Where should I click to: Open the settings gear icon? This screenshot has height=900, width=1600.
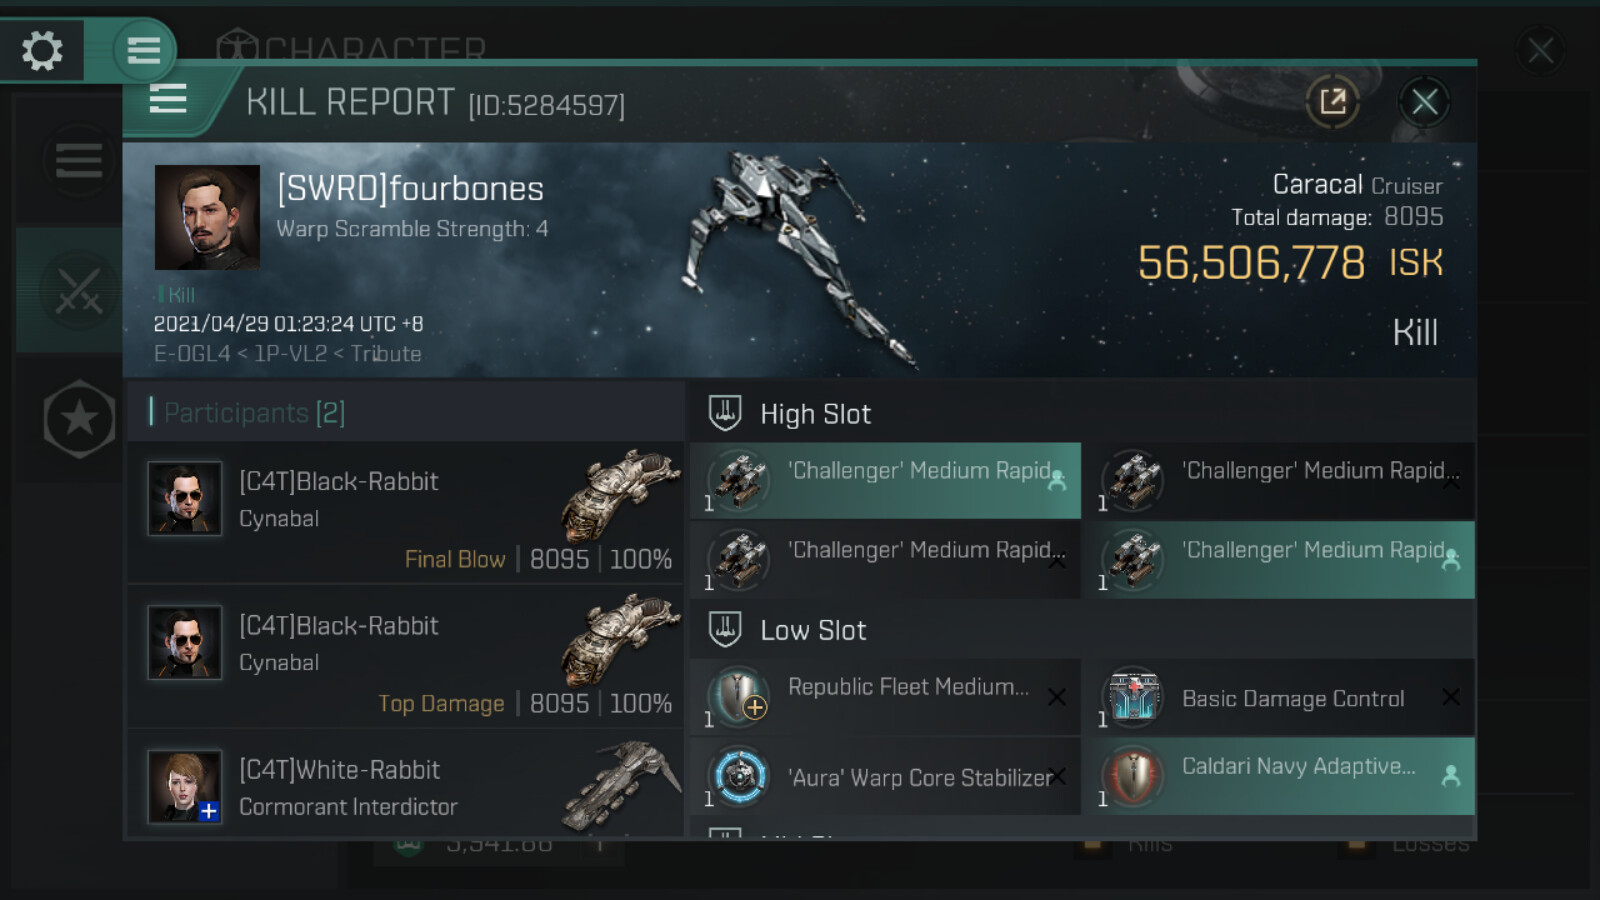pyautogui.click(x=42, y=50)
